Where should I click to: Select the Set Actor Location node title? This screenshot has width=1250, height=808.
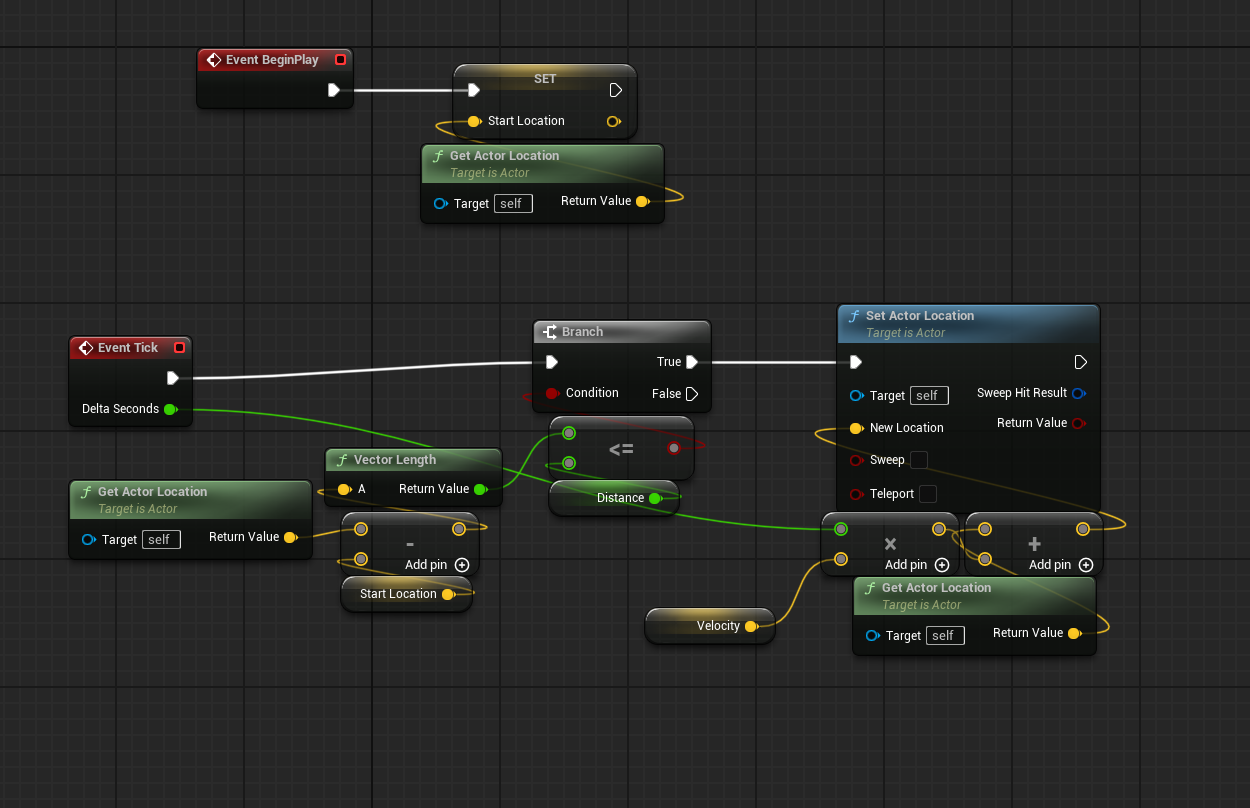tap(920, 316)
